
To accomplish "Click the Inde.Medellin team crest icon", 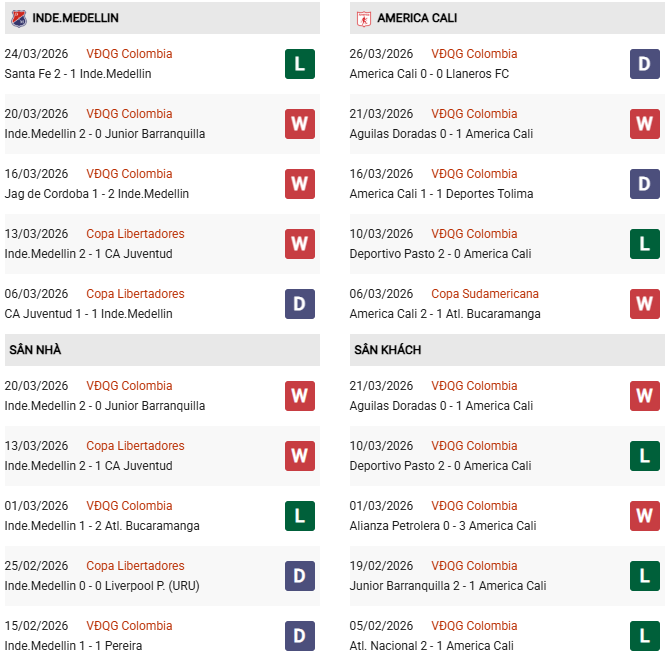I will pos(19,18).
